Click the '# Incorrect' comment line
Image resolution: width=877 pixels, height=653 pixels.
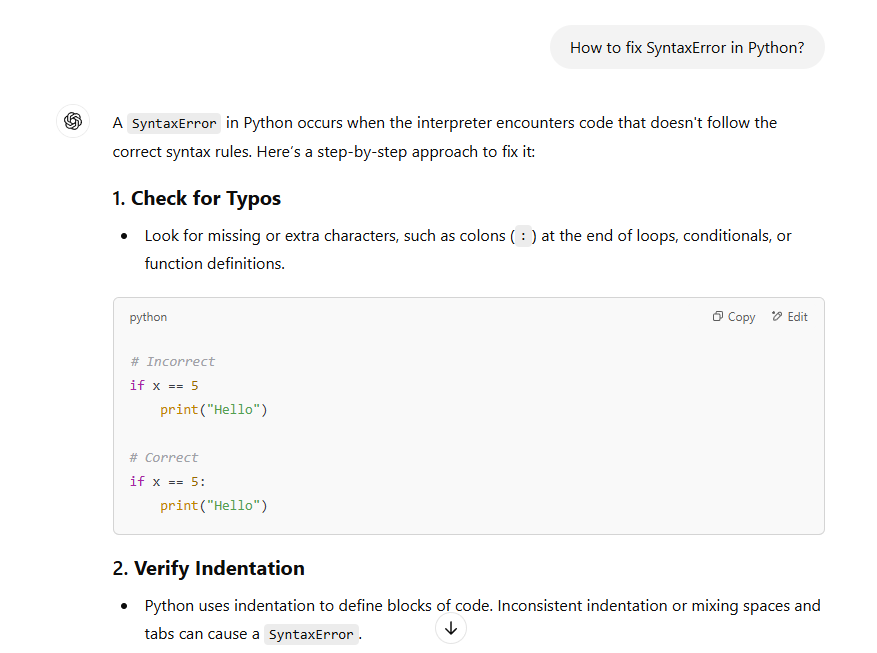(x=172, y=362)
